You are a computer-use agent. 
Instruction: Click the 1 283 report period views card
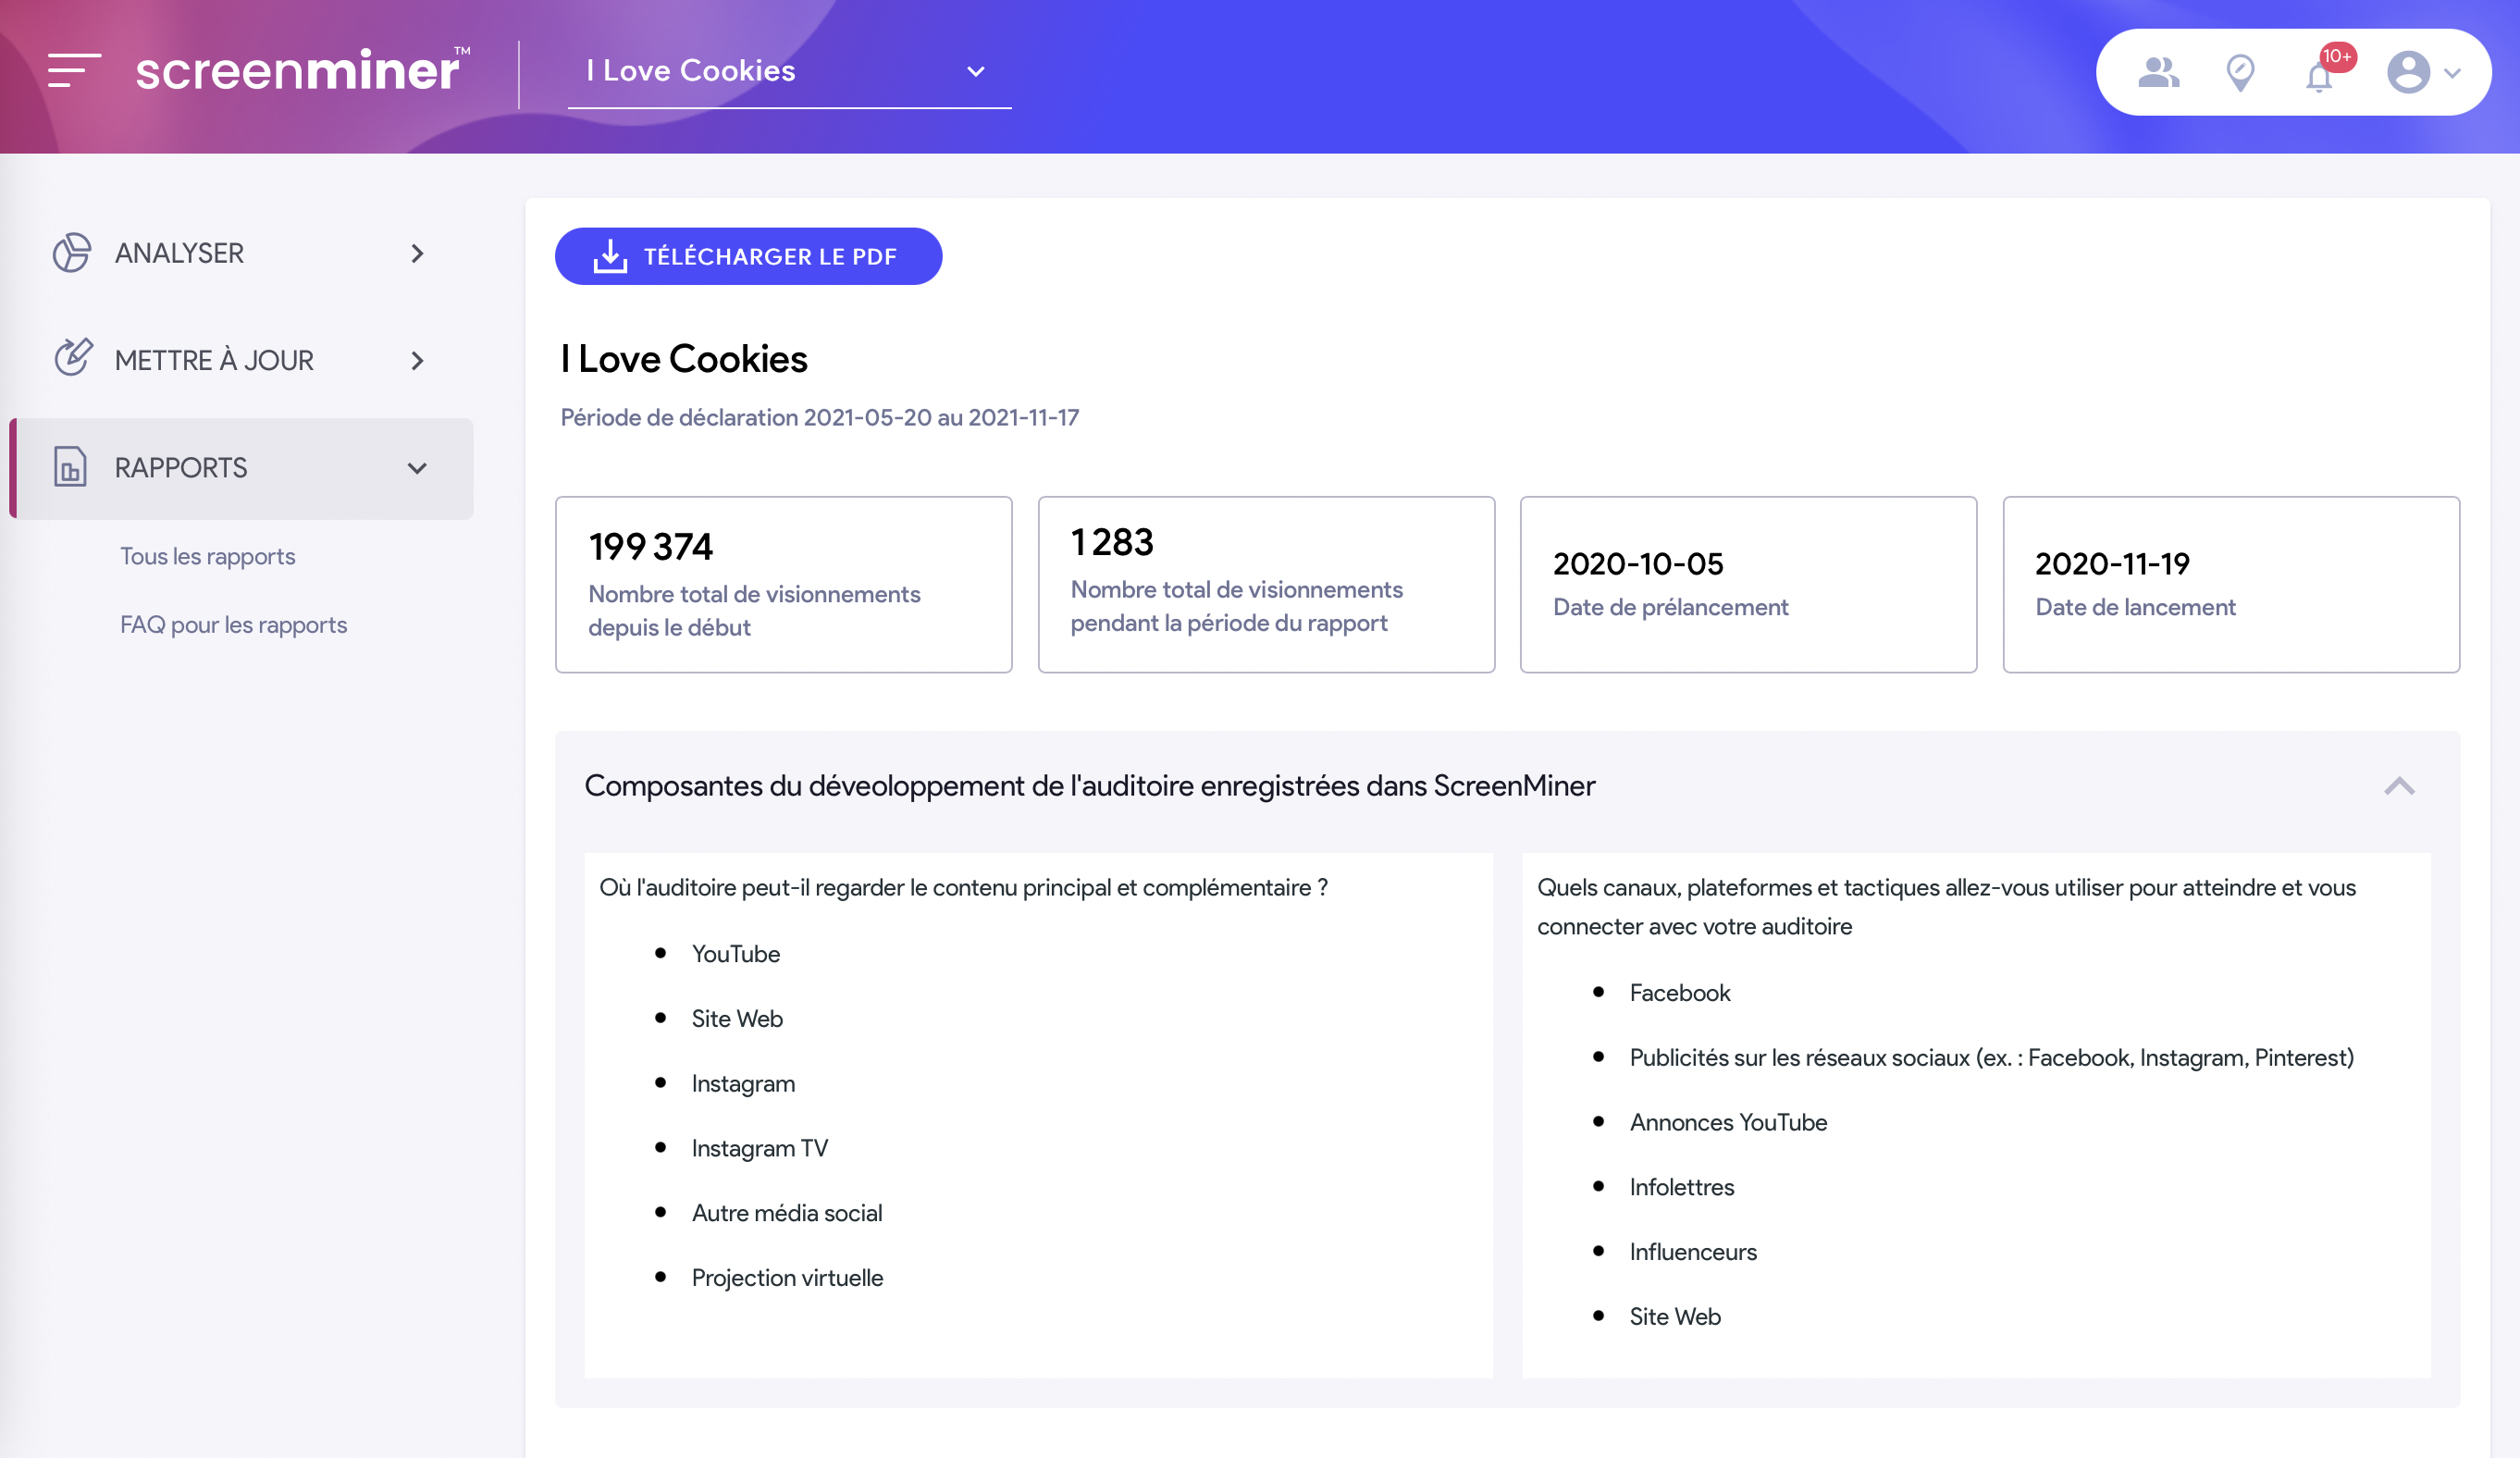1266,584
